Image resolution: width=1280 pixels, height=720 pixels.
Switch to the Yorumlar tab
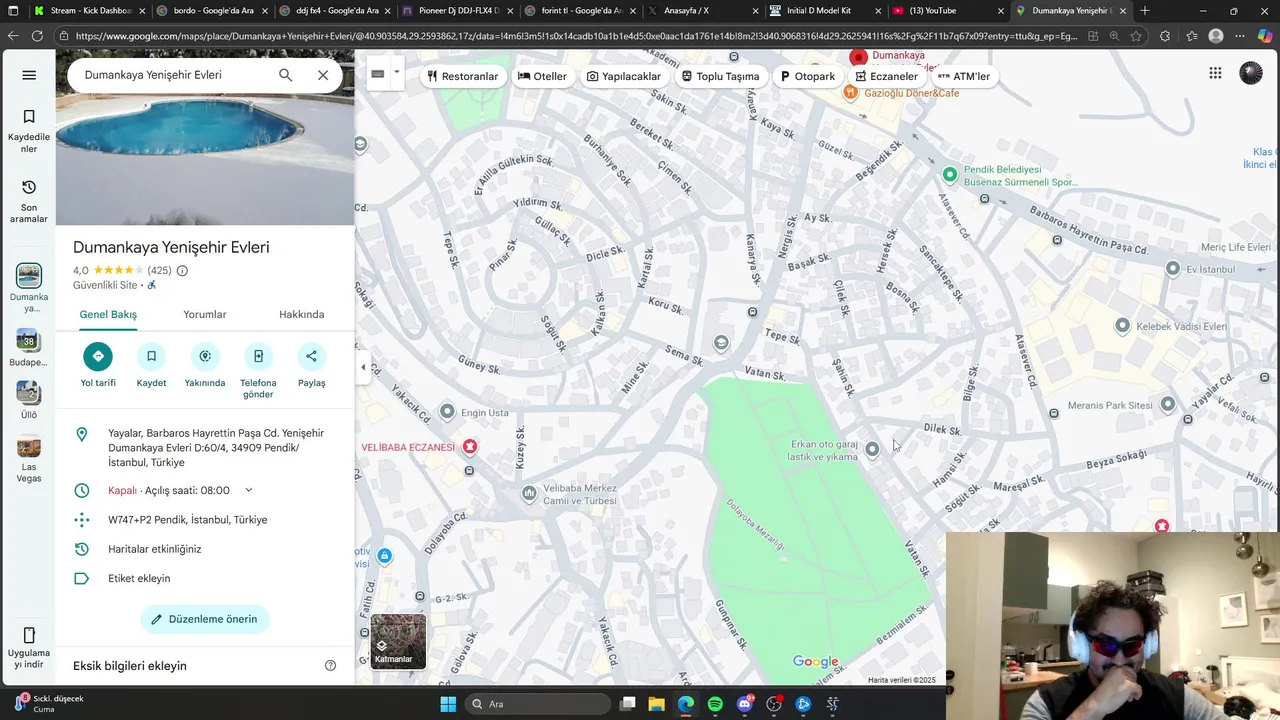click(x=205, y=314)
